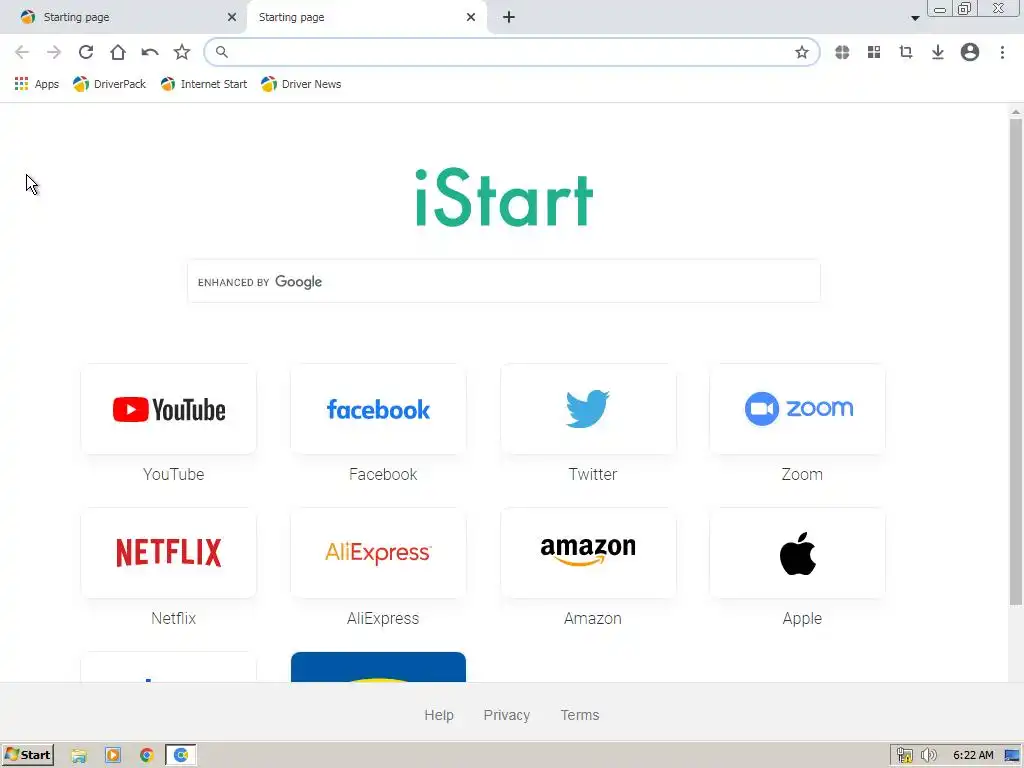The width and height of the screenshot is (1024, 768).
Task: Open the four-squares grid toolbar icon
Action: tap(874, 52)
